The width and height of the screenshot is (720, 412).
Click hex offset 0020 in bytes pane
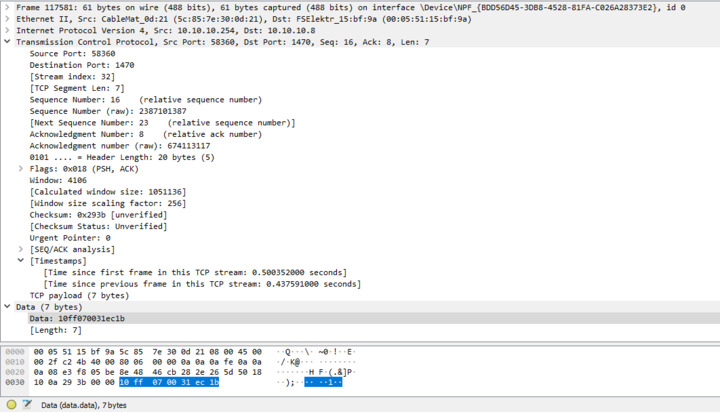coord(15,372)
